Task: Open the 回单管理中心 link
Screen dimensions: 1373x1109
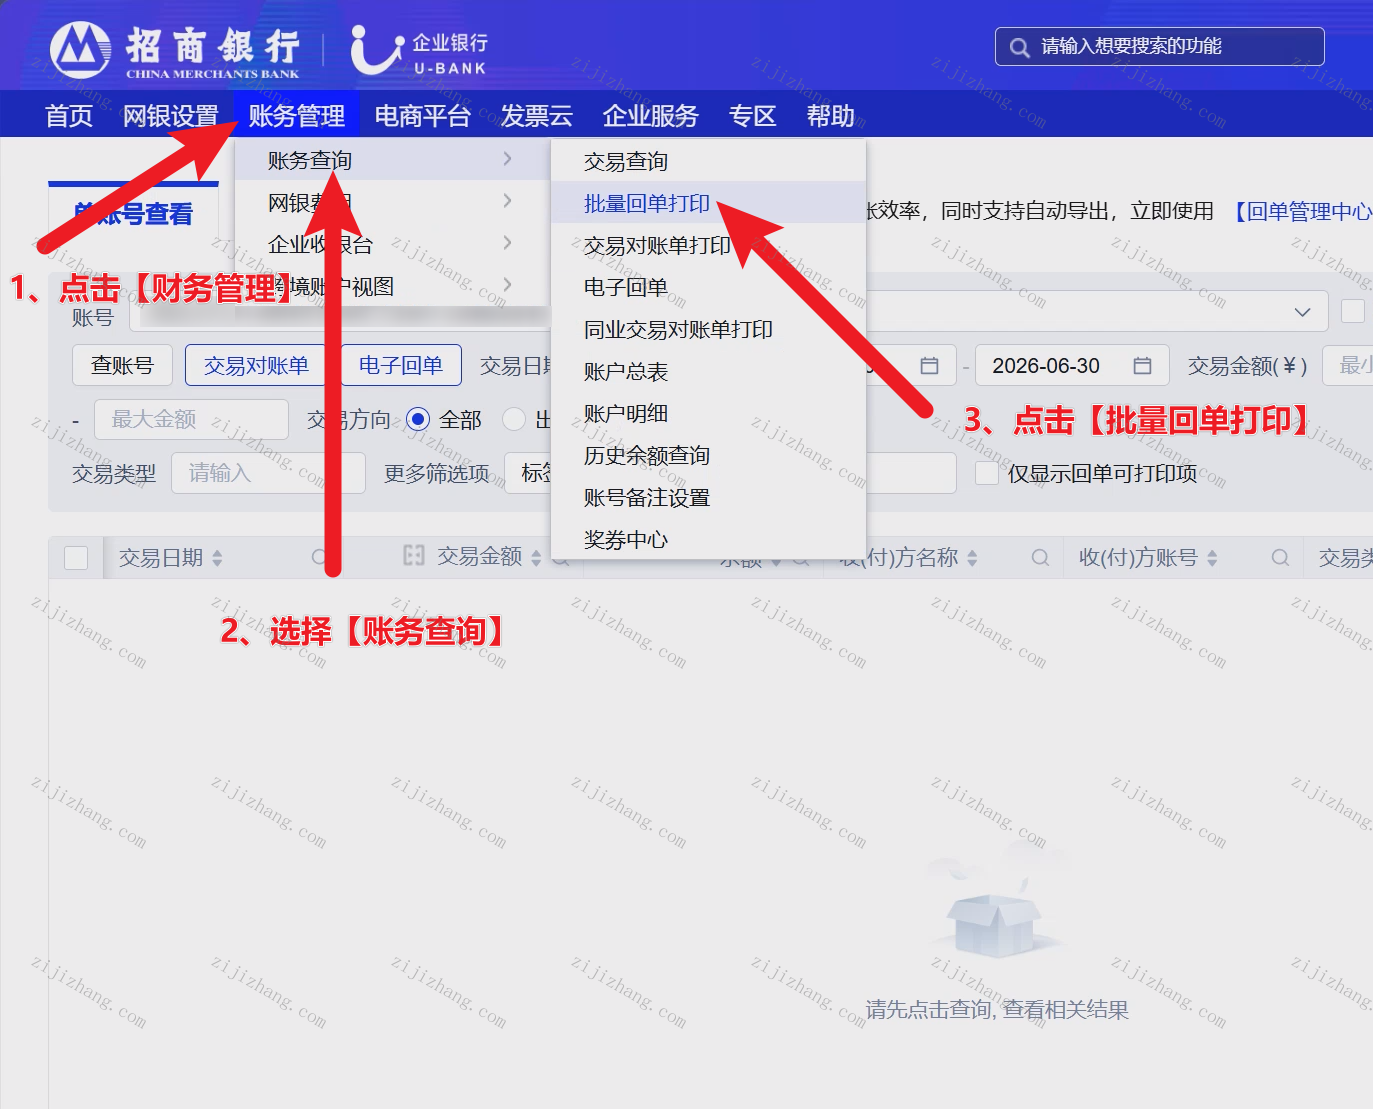Action: 1302,211
